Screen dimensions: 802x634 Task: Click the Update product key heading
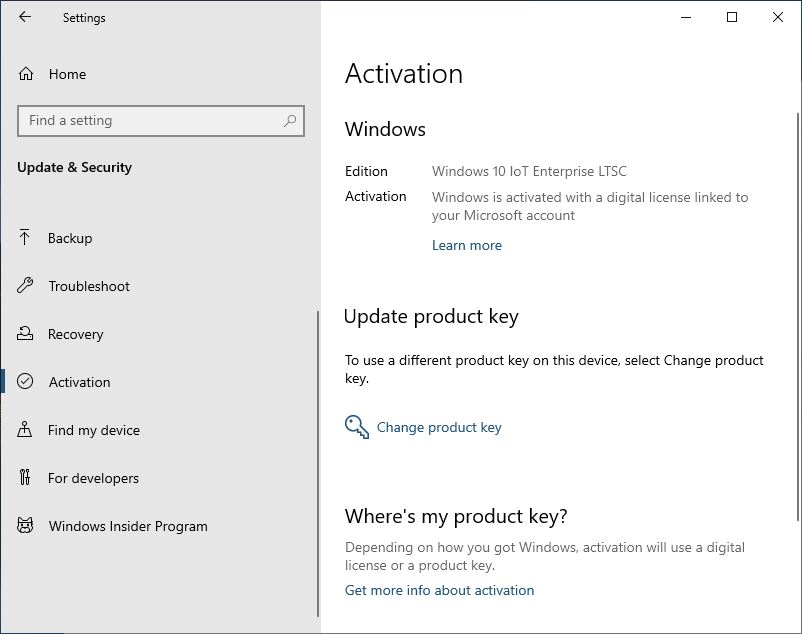[x=431, y=316]
